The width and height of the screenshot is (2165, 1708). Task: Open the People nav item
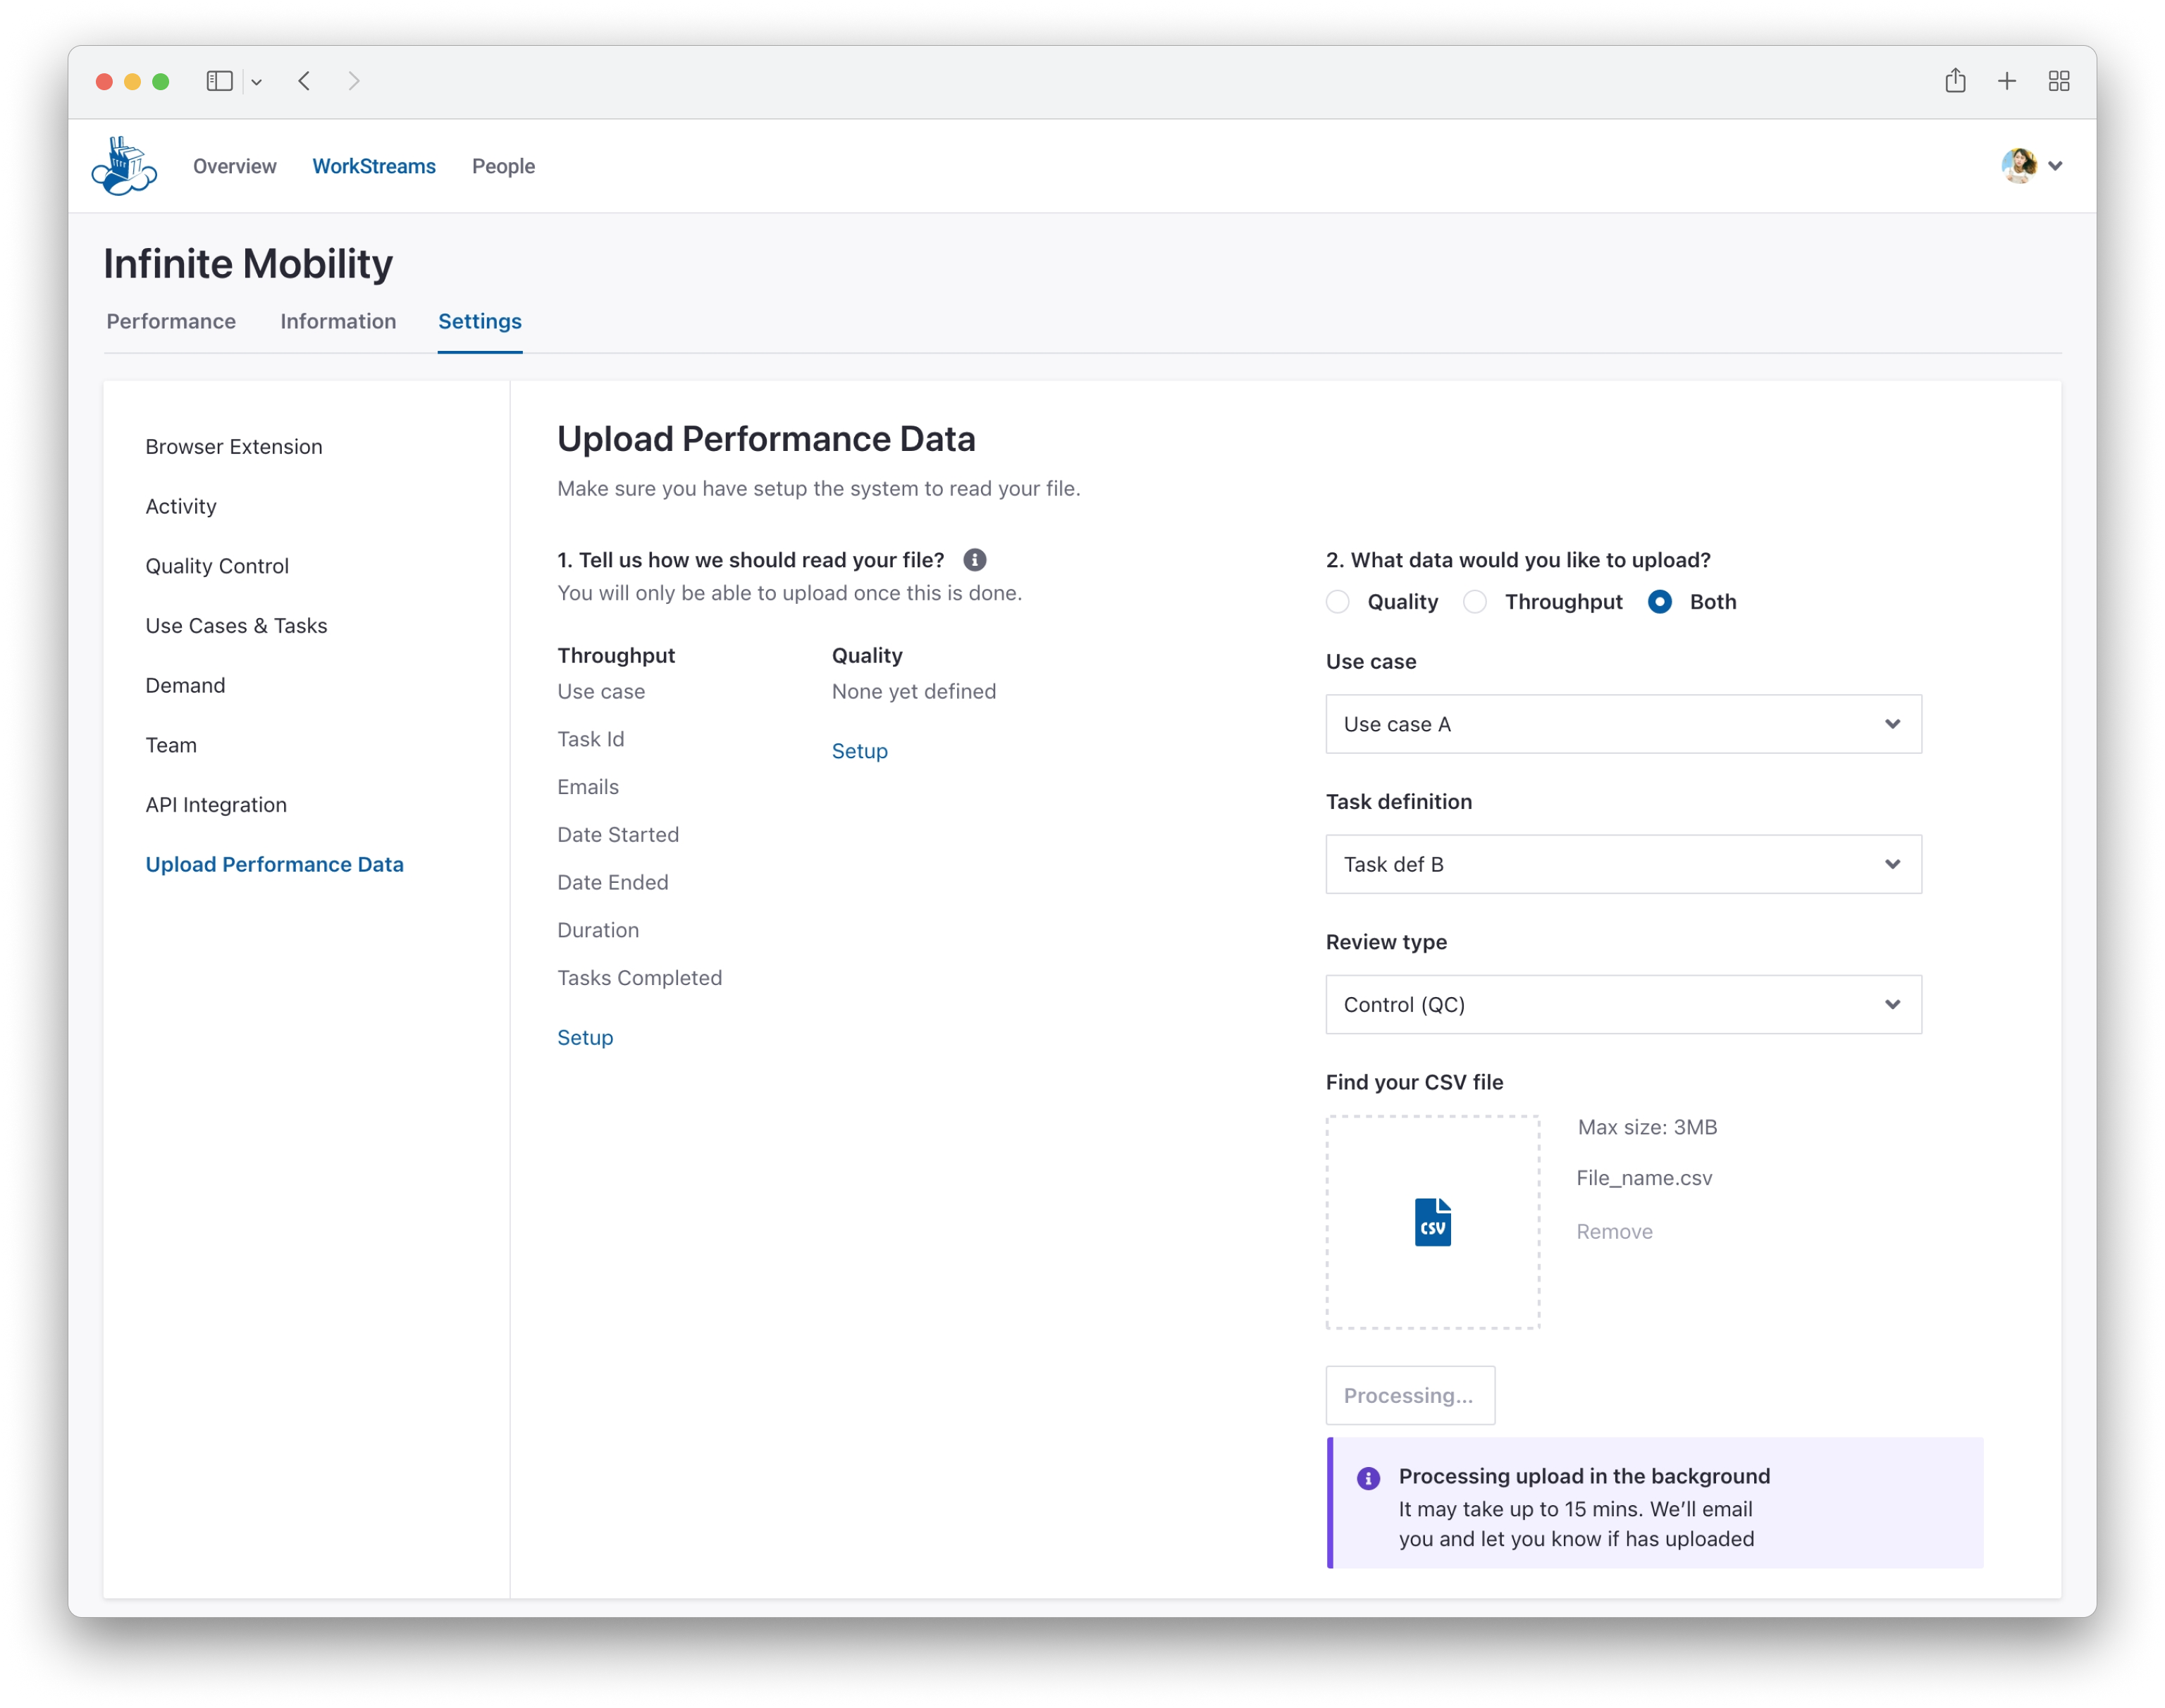503,166
